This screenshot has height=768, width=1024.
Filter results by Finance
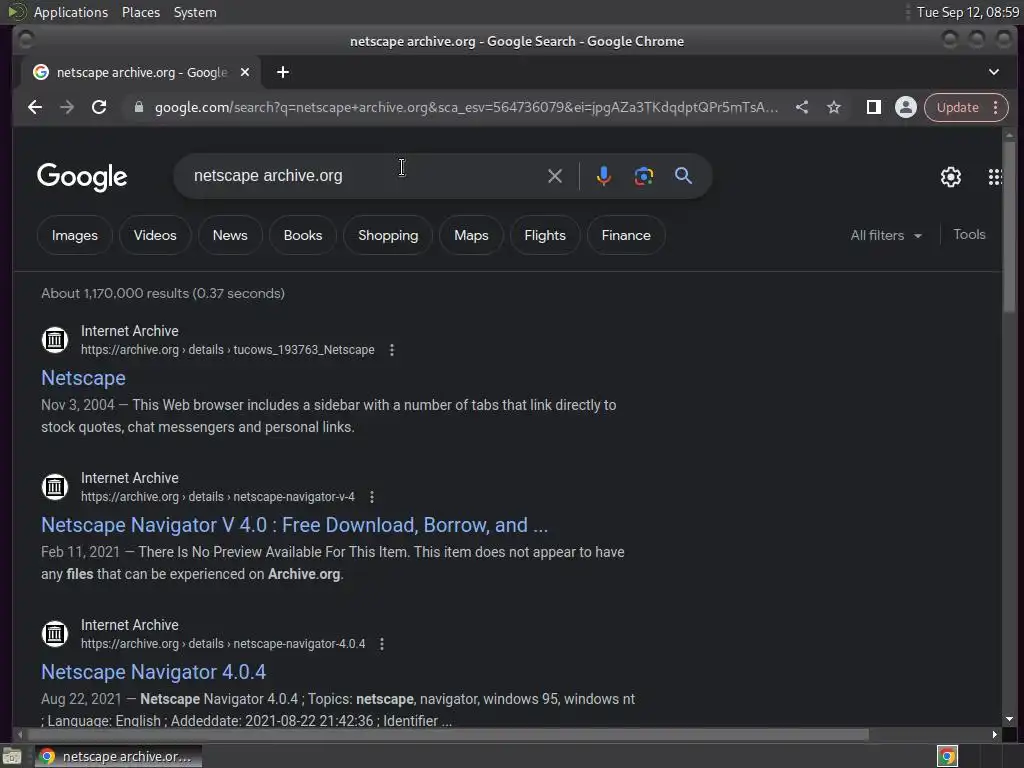point(626,235)
